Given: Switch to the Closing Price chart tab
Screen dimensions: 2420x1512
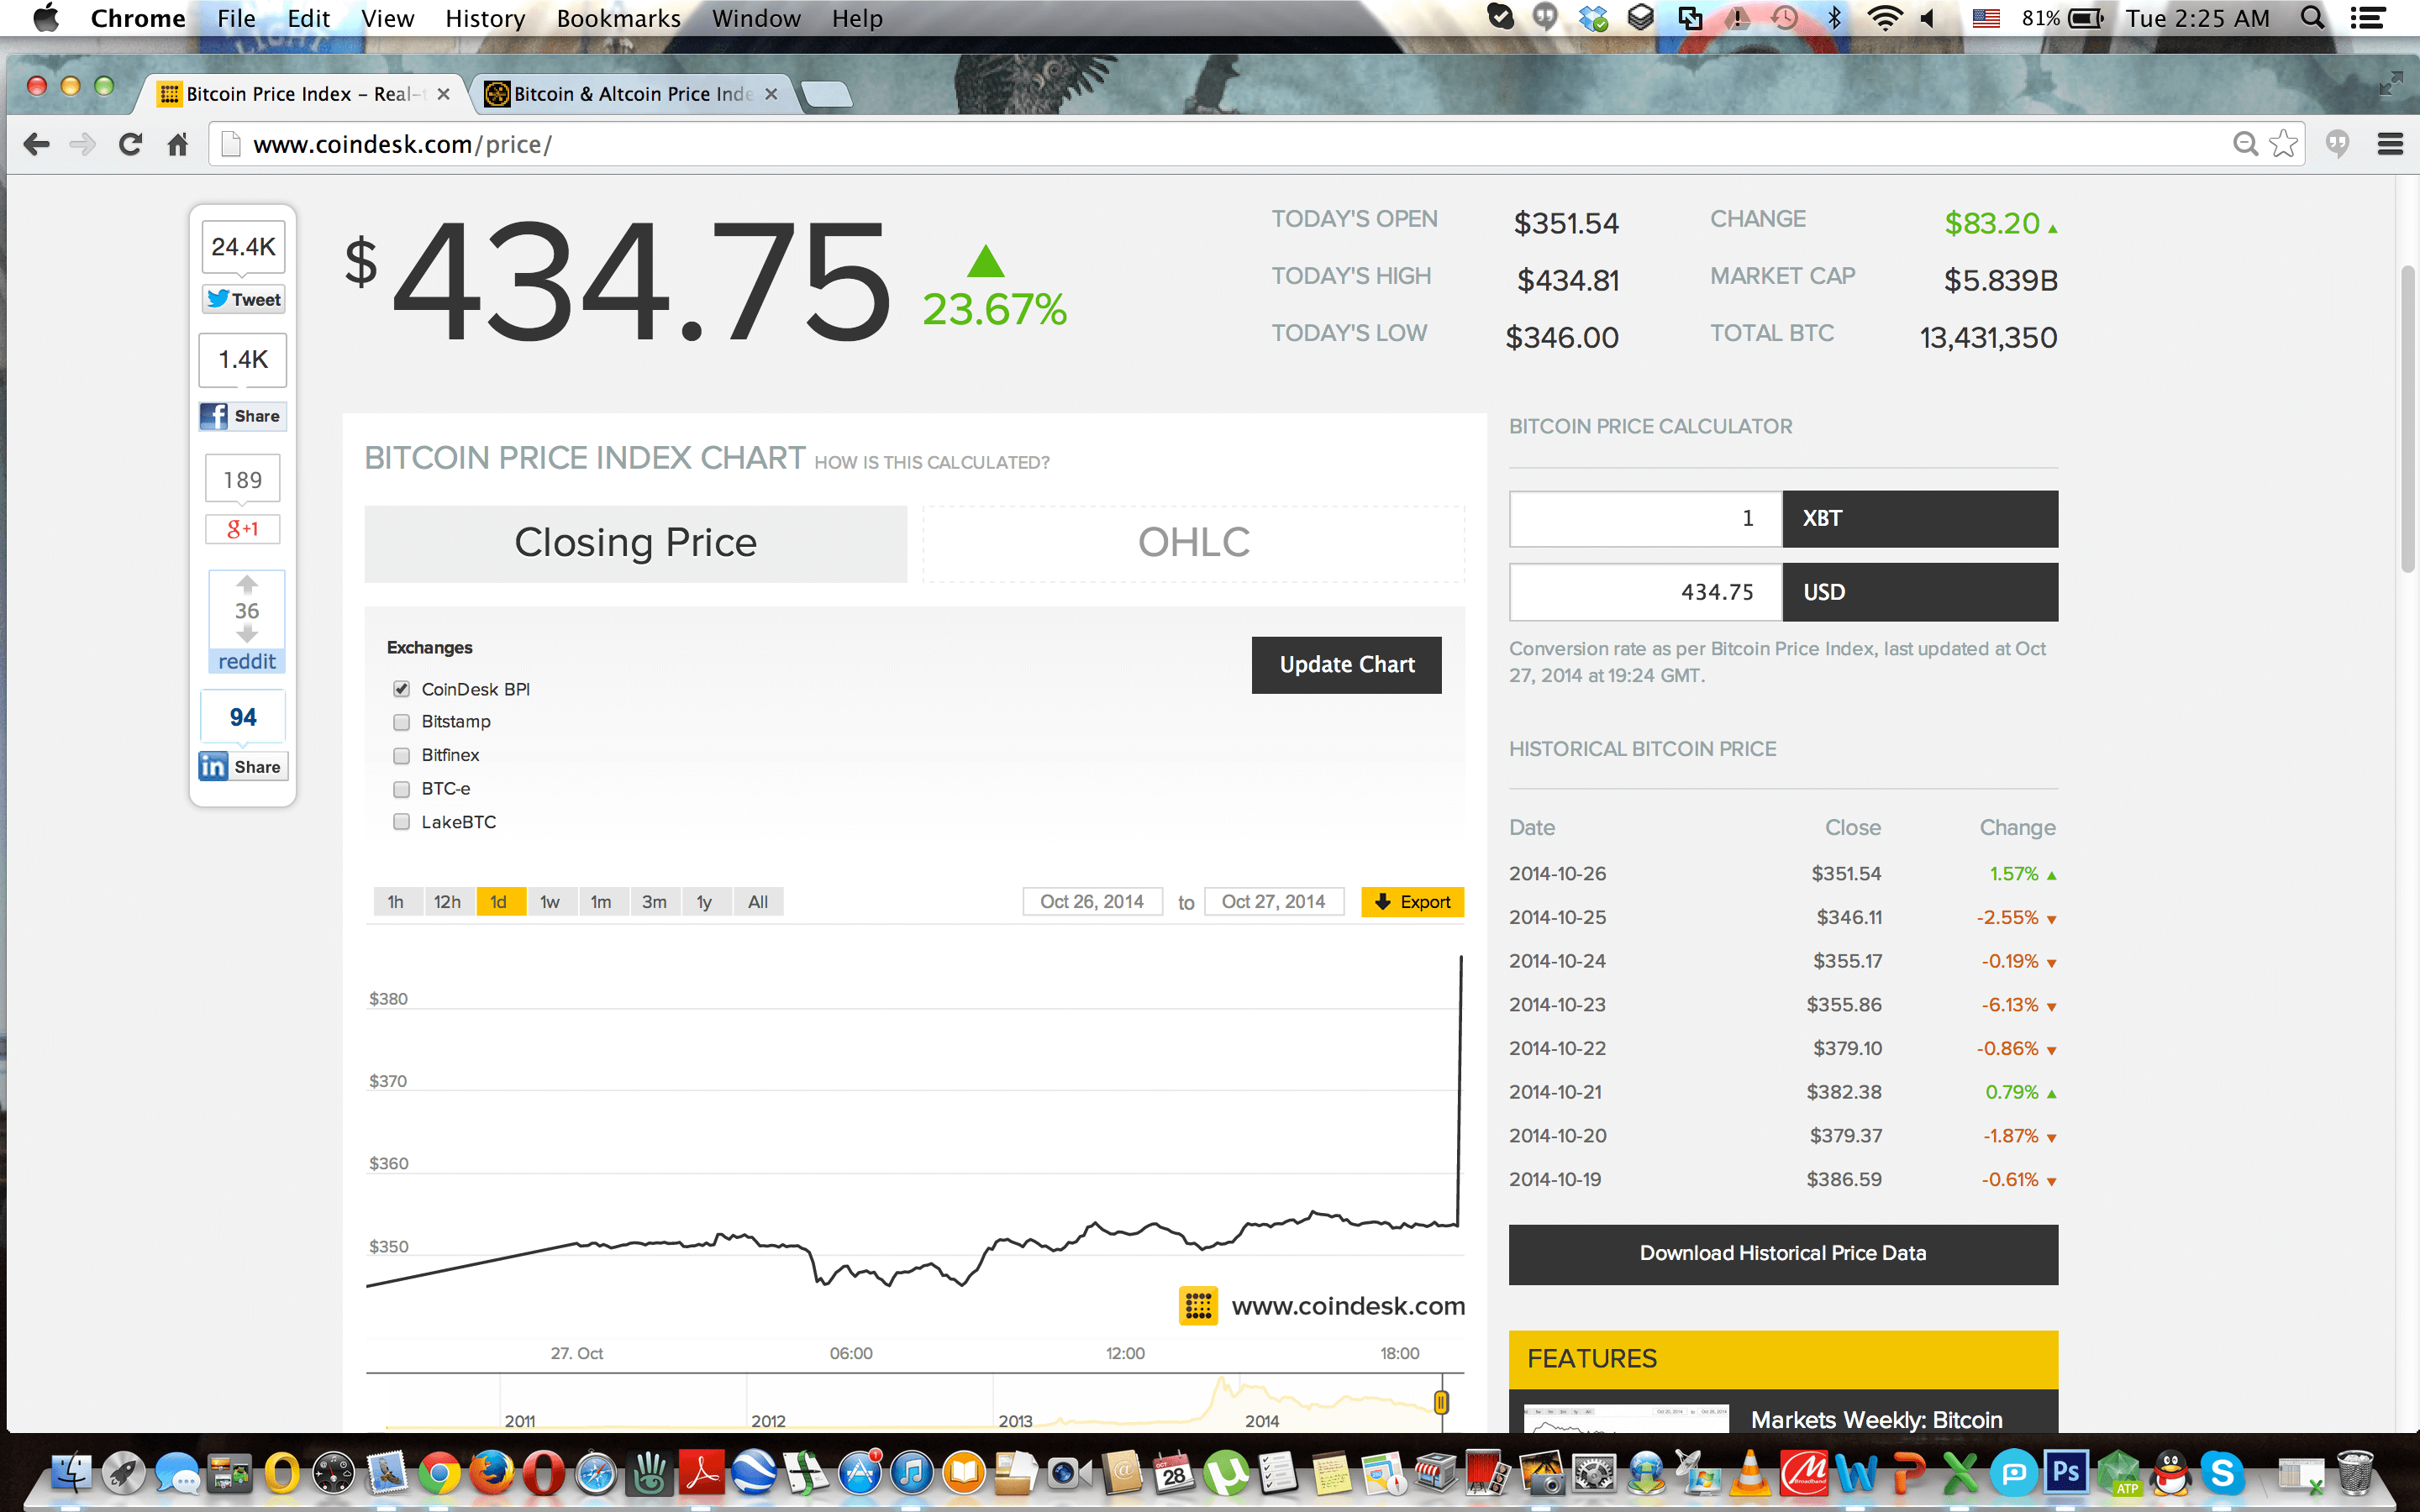Looking at the screenshot, I should coord(636,543).
